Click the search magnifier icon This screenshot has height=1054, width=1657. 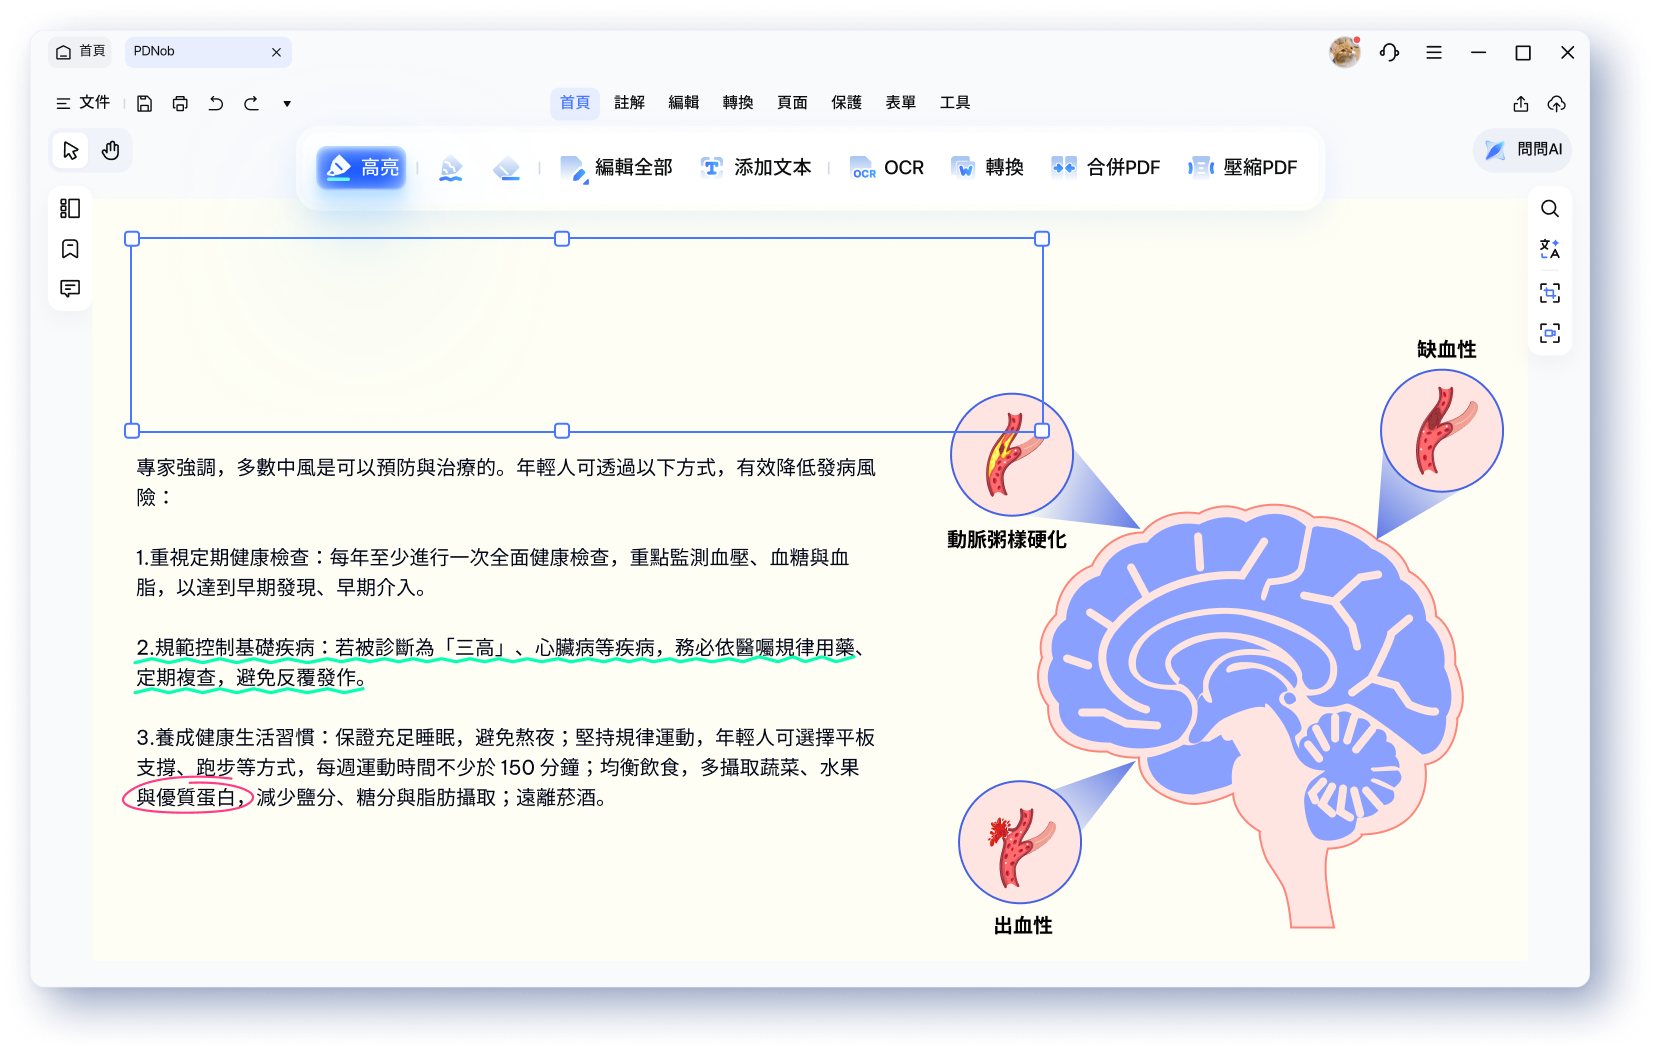coord(1550,208)
